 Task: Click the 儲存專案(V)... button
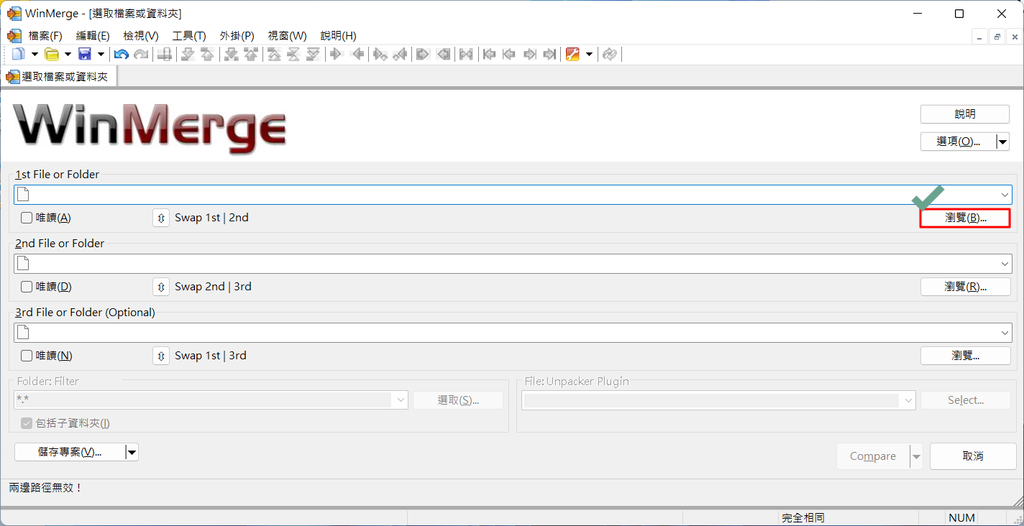coord(70,452)
